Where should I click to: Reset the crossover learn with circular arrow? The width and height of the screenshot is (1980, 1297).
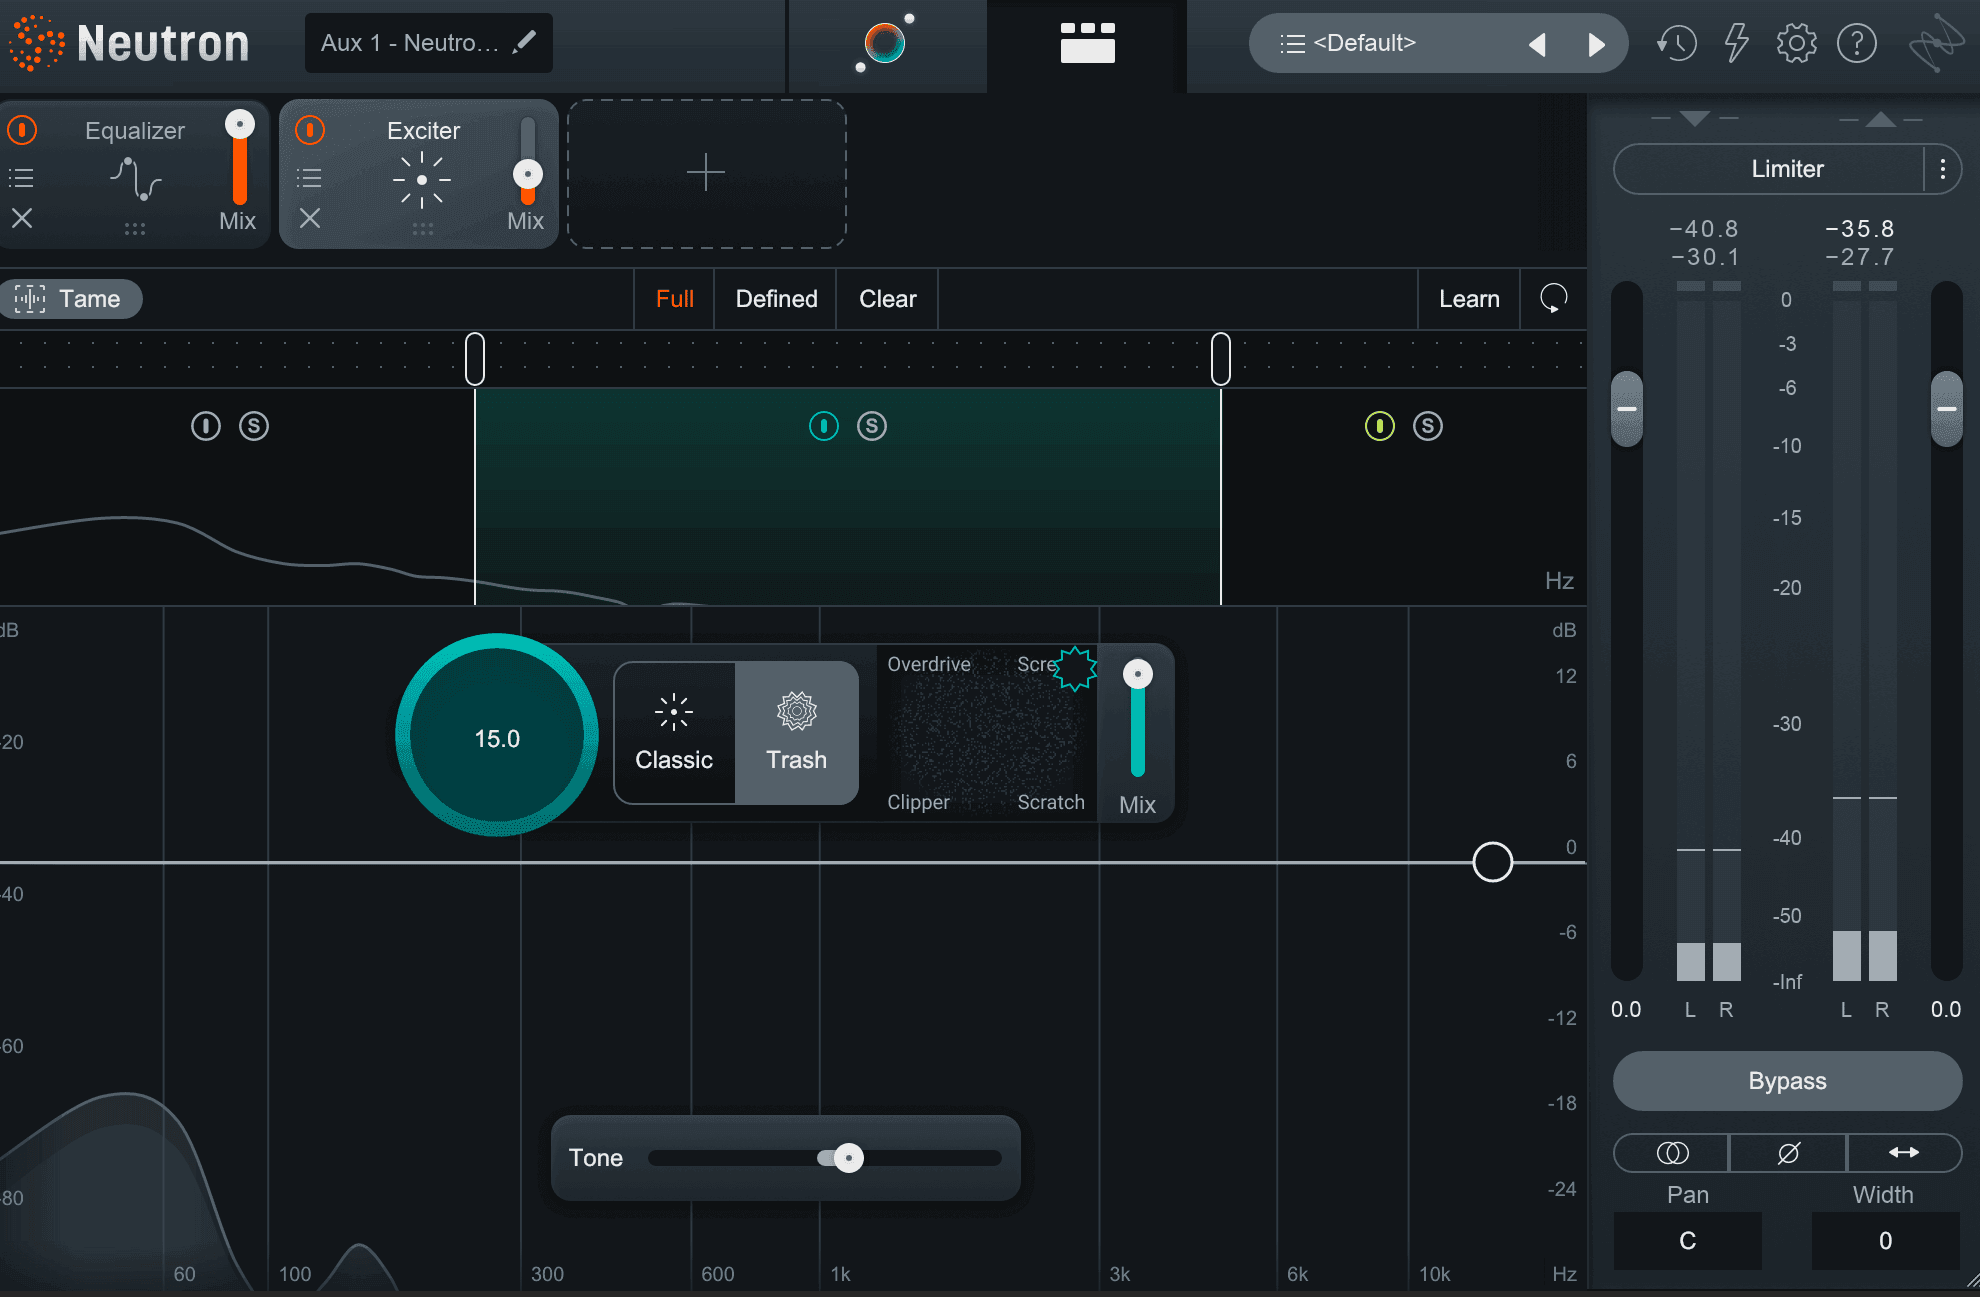[x=1553, y=298]
